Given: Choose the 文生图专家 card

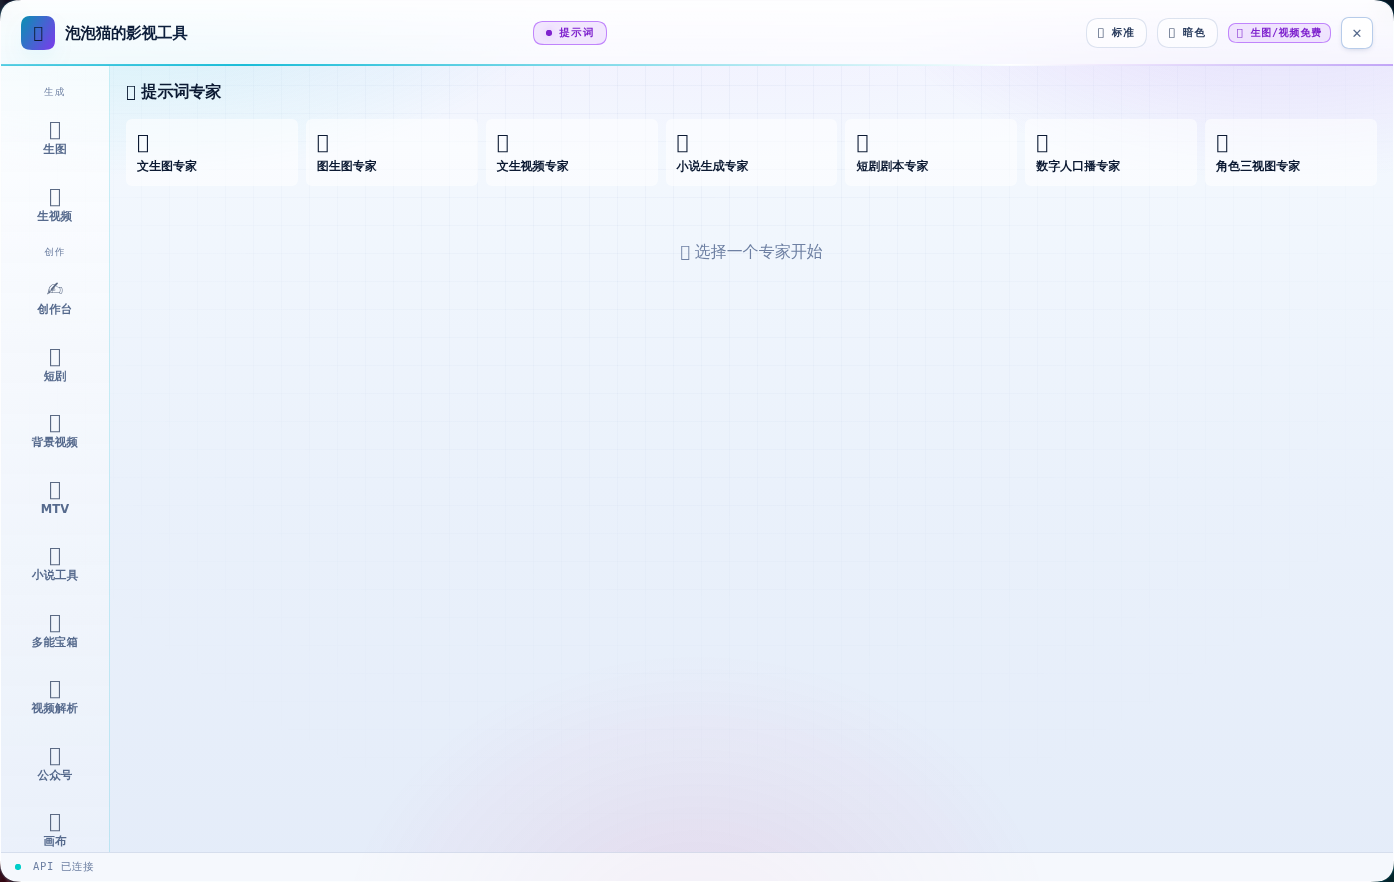Looking at the screenshot, I should click(x=212, y=152).
